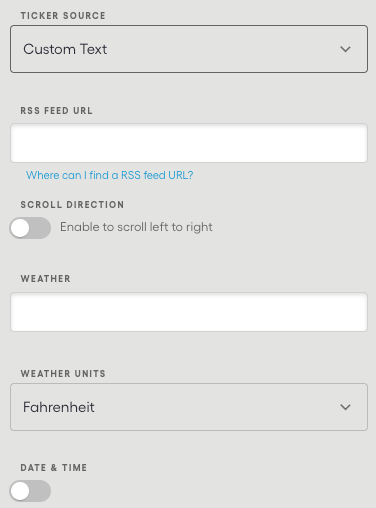Click the chevron arrow beside Custom Text

[x=345, y=49]
